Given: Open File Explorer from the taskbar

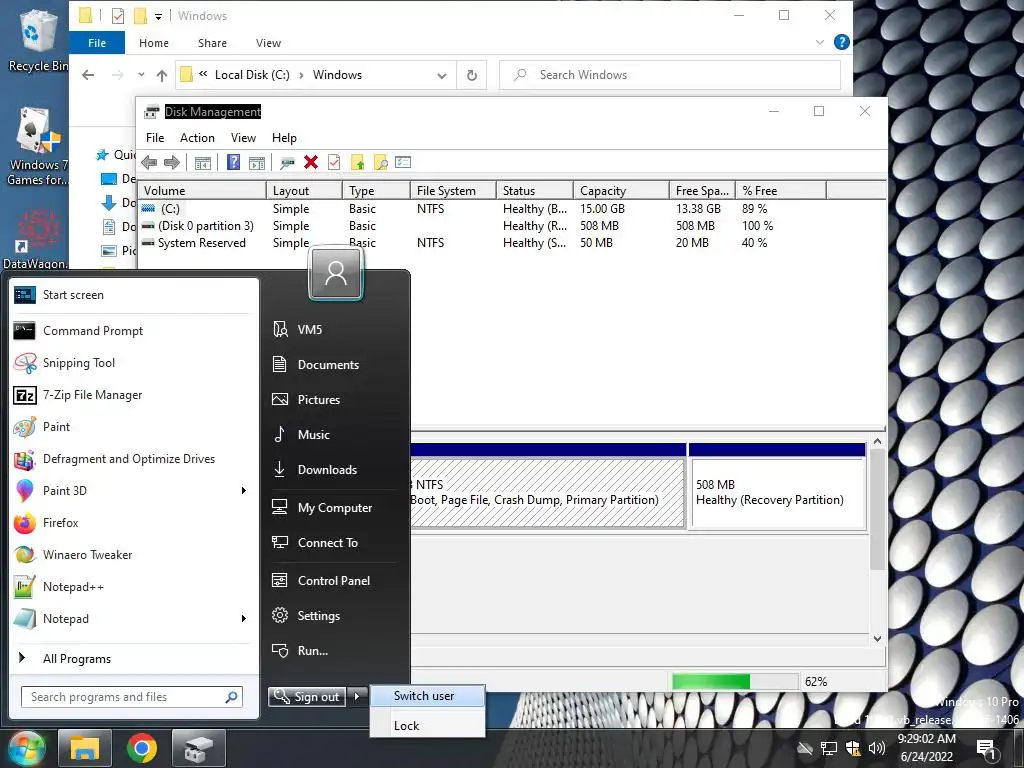Looking at the screenshot, I should point(85,748).
